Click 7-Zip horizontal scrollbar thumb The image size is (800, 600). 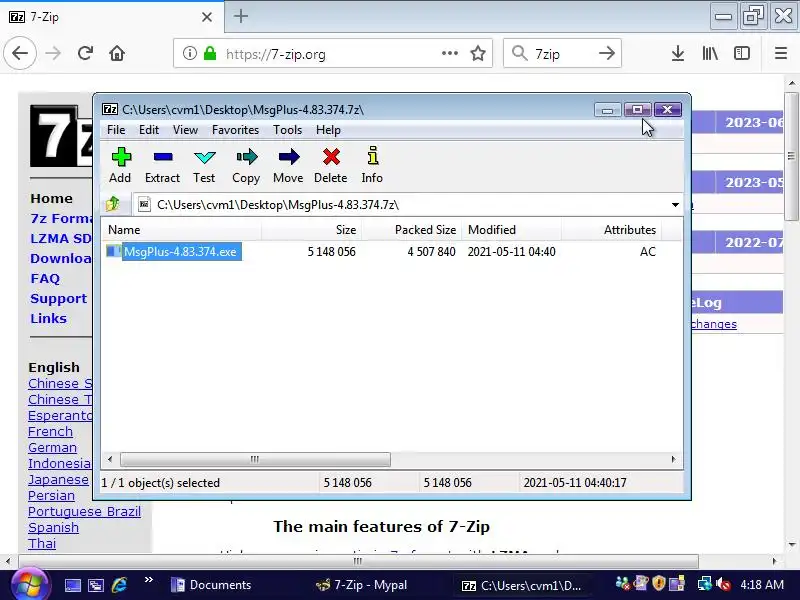point(255,459)
